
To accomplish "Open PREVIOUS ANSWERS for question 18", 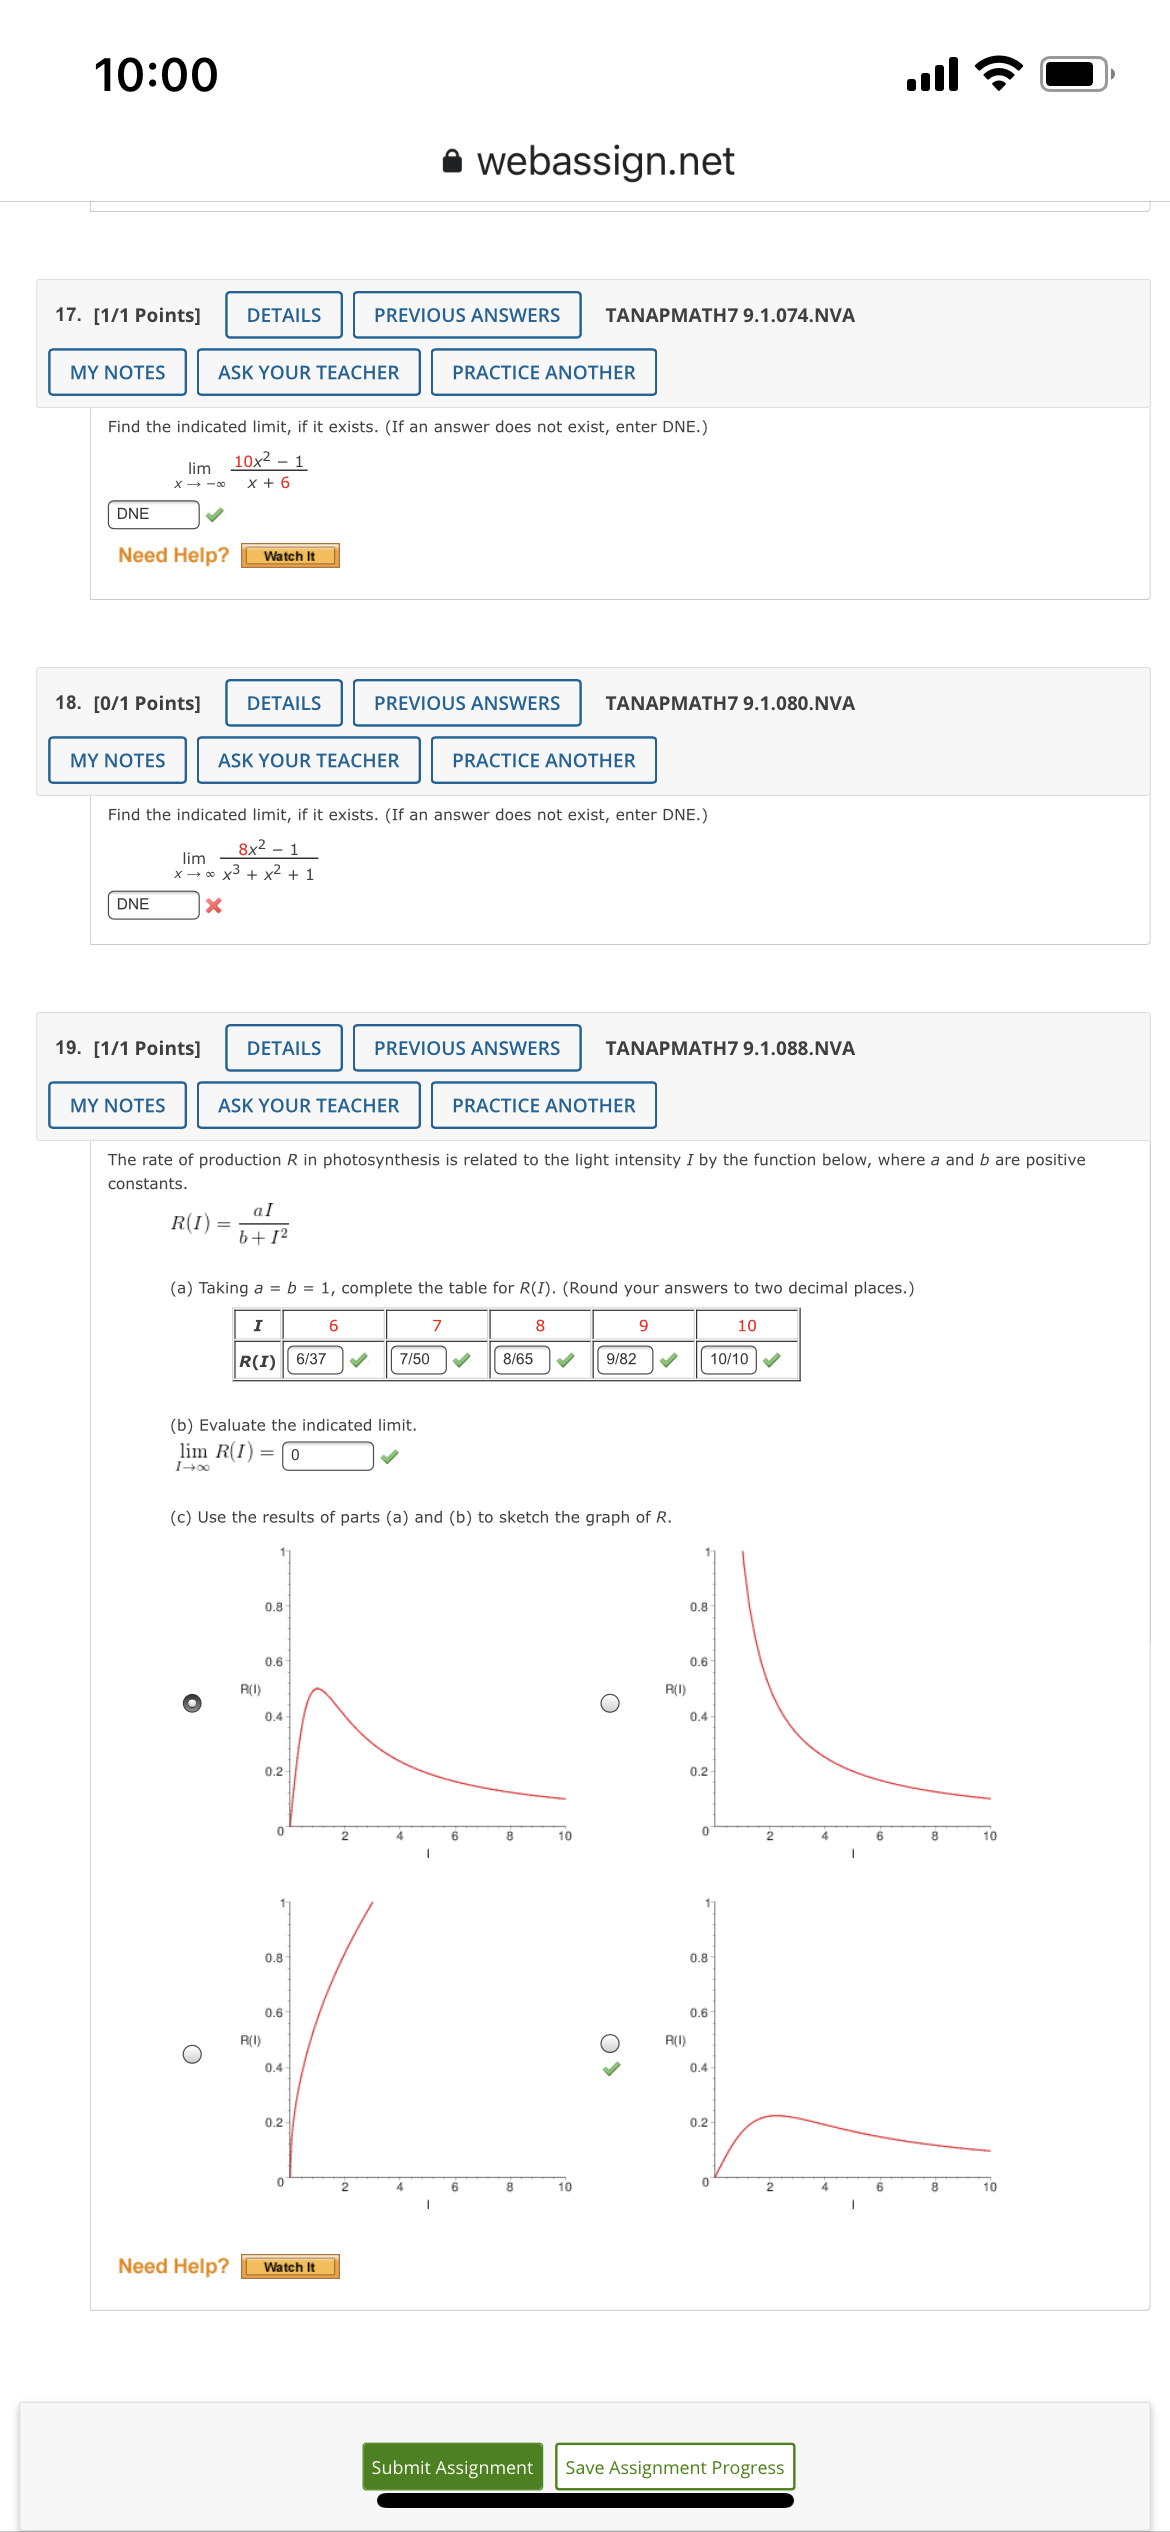I will click(467, 702).
